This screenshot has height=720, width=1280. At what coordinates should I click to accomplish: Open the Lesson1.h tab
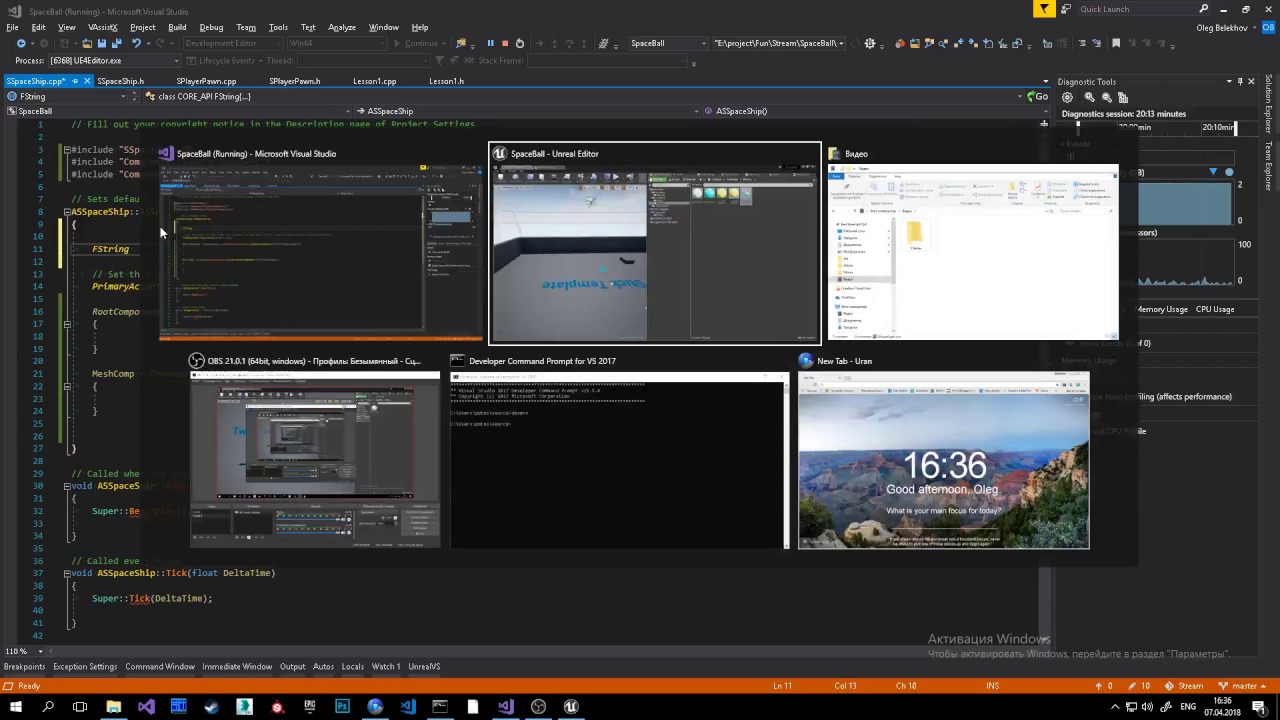click(x=446, y=81)
